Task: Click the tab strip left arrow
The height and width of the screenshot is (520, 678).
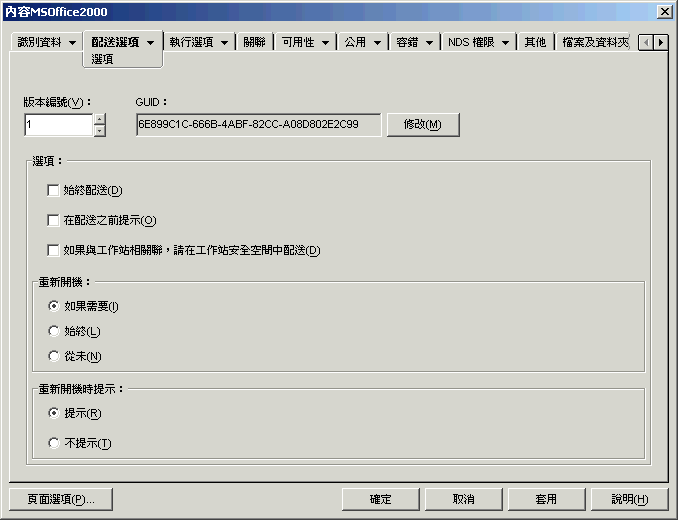Action: (x=646, y=43)
